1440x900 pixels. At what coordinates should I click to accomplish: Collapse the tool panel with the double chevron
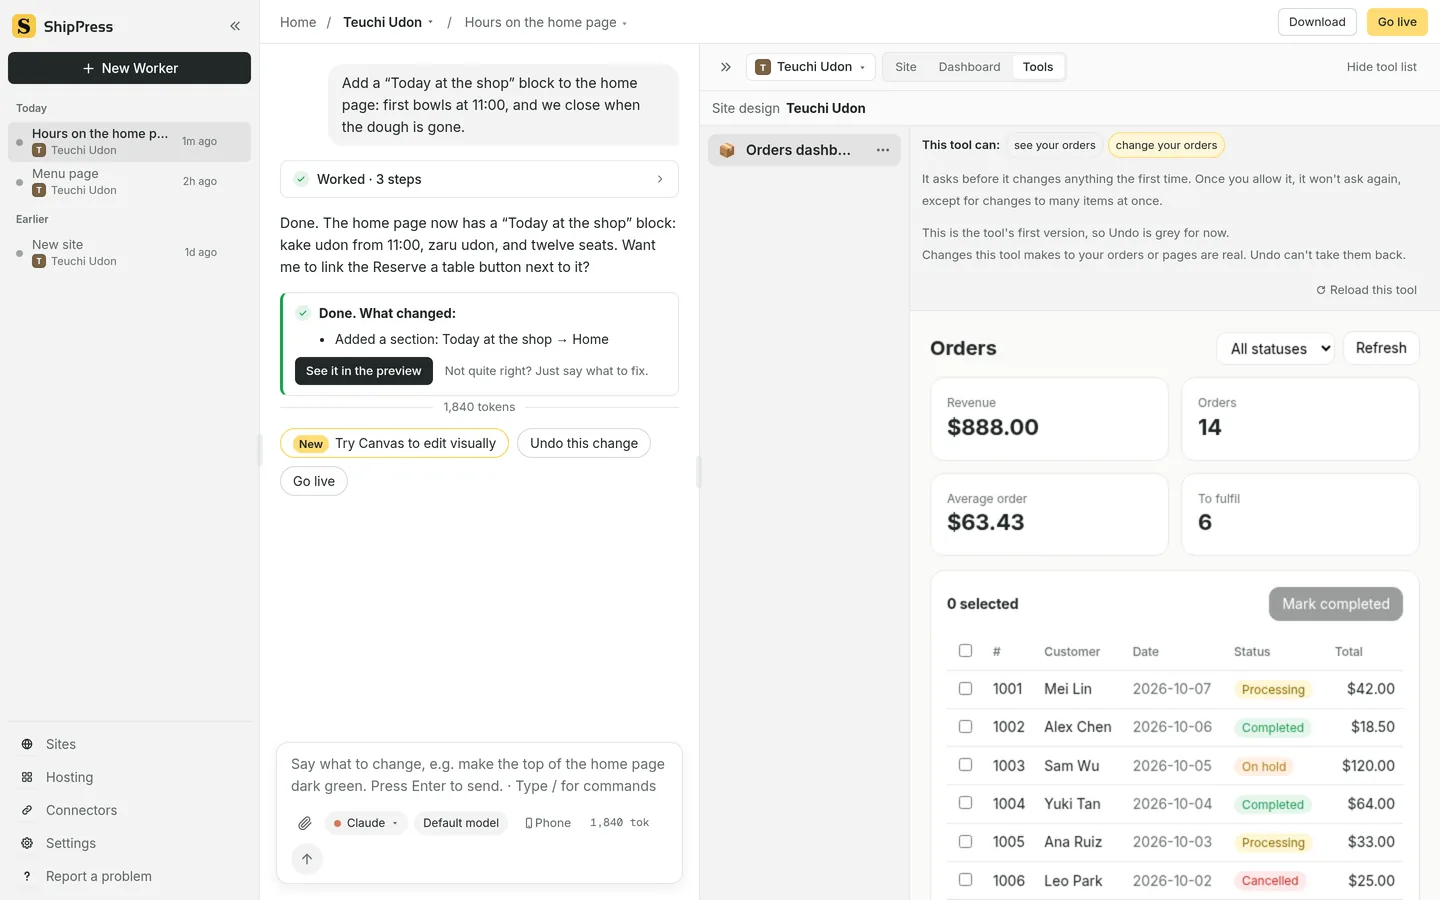click(x=726, y=67)
